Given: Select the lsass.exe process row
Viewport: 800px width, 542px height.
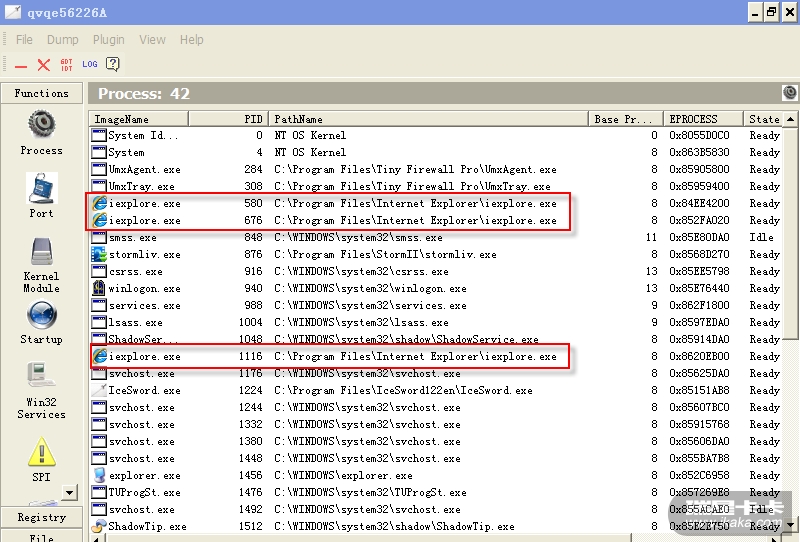Looking at the screenshot, I should (x=436, y=322).
